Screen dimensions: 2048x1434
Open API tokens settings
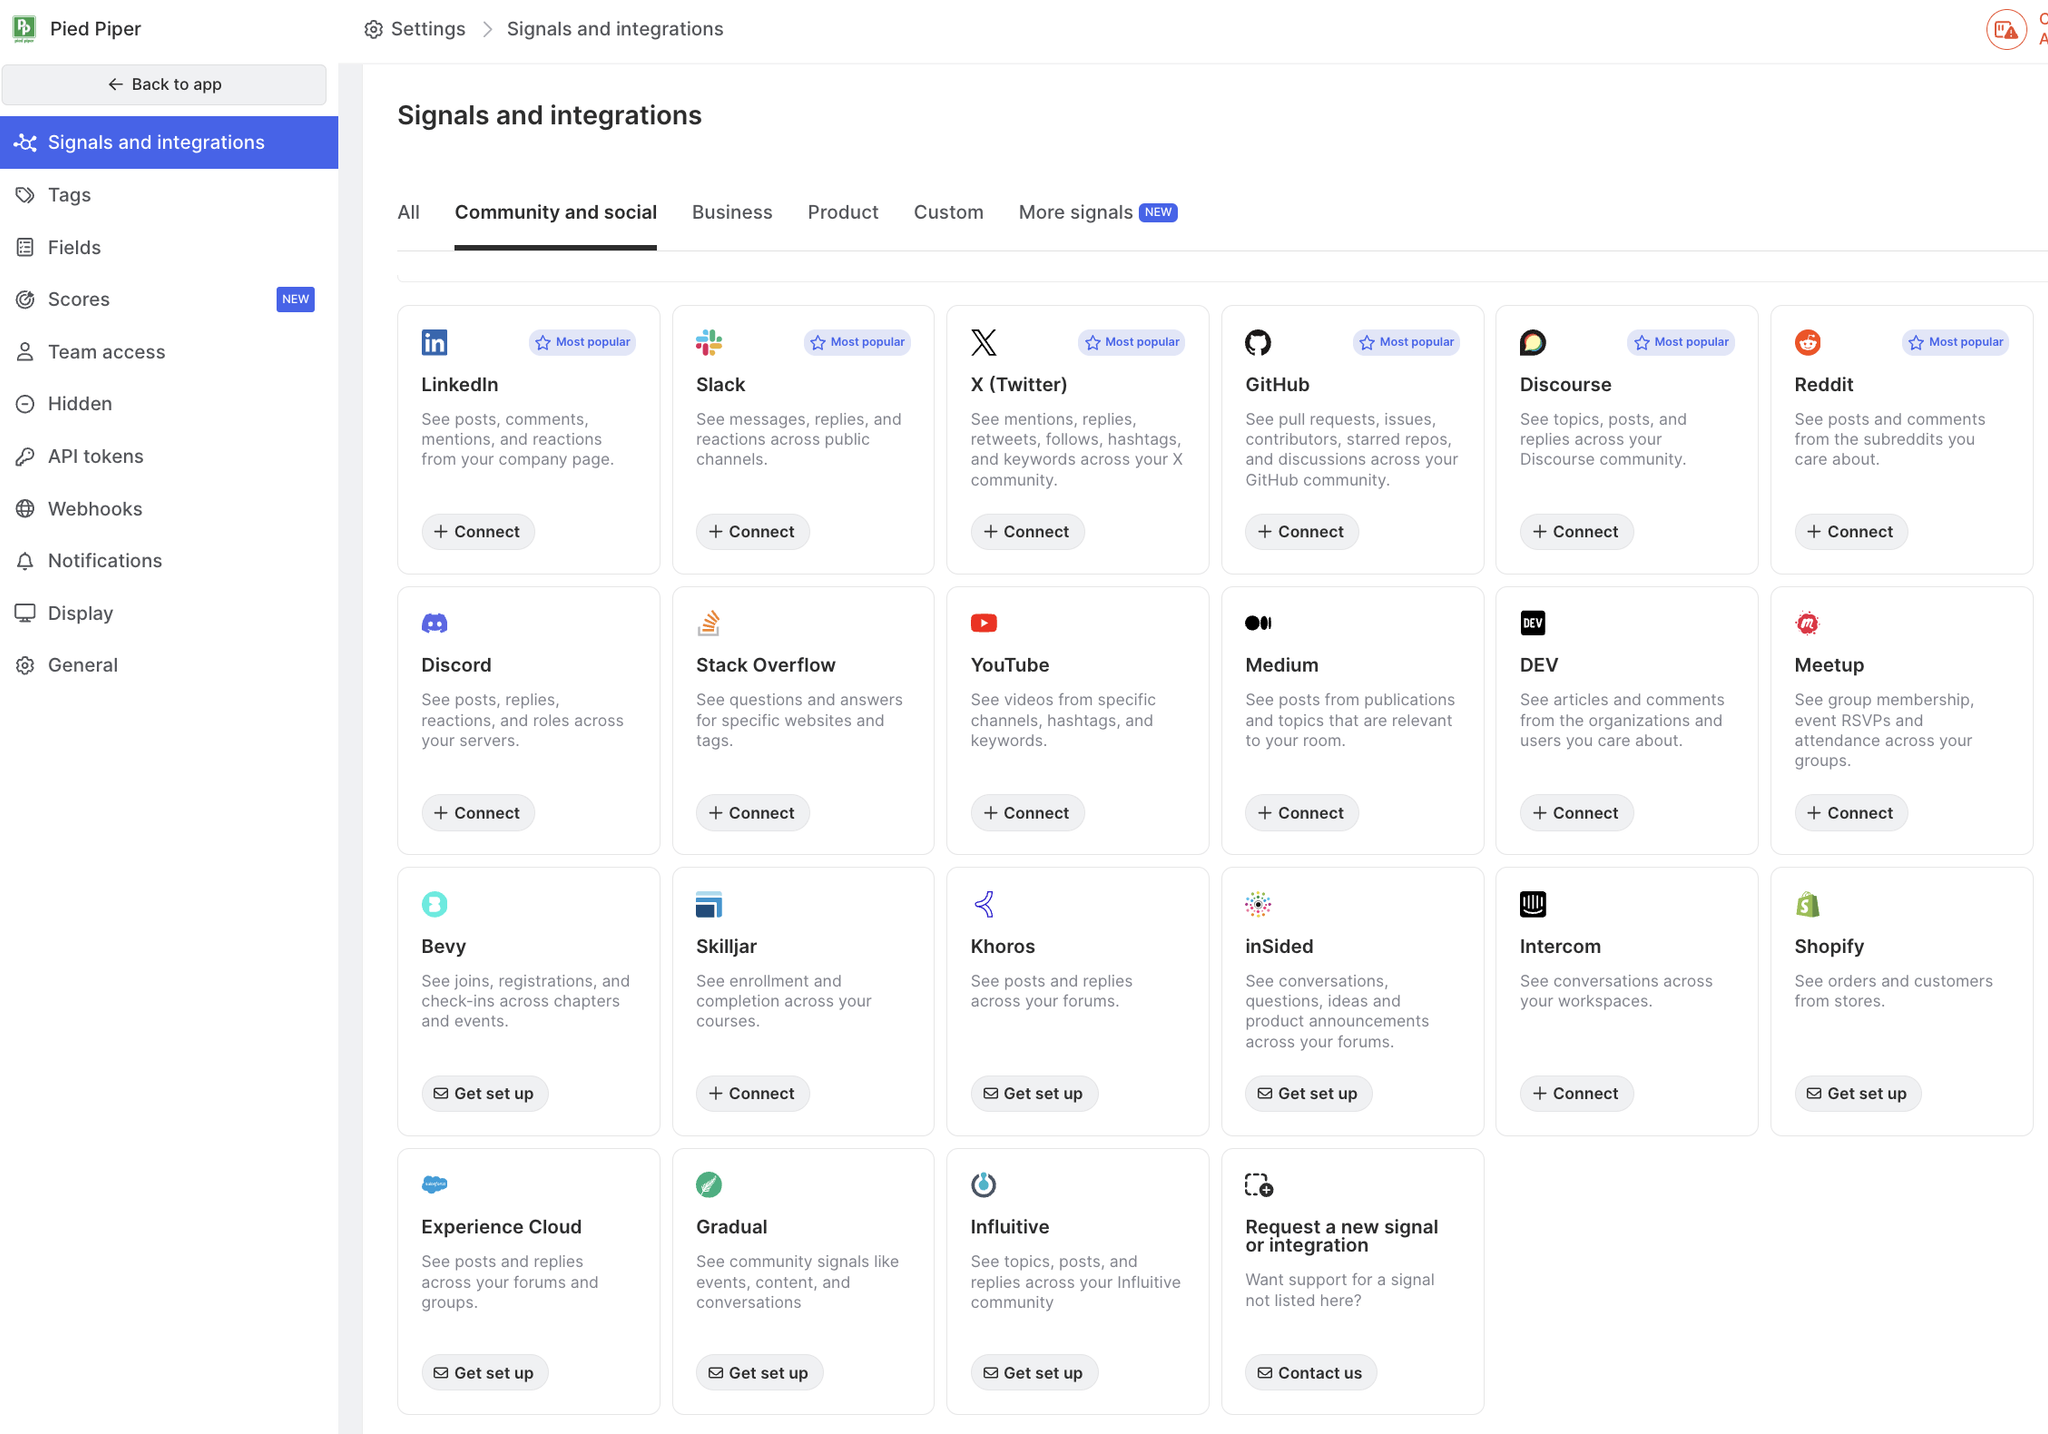tap(95, 456)
